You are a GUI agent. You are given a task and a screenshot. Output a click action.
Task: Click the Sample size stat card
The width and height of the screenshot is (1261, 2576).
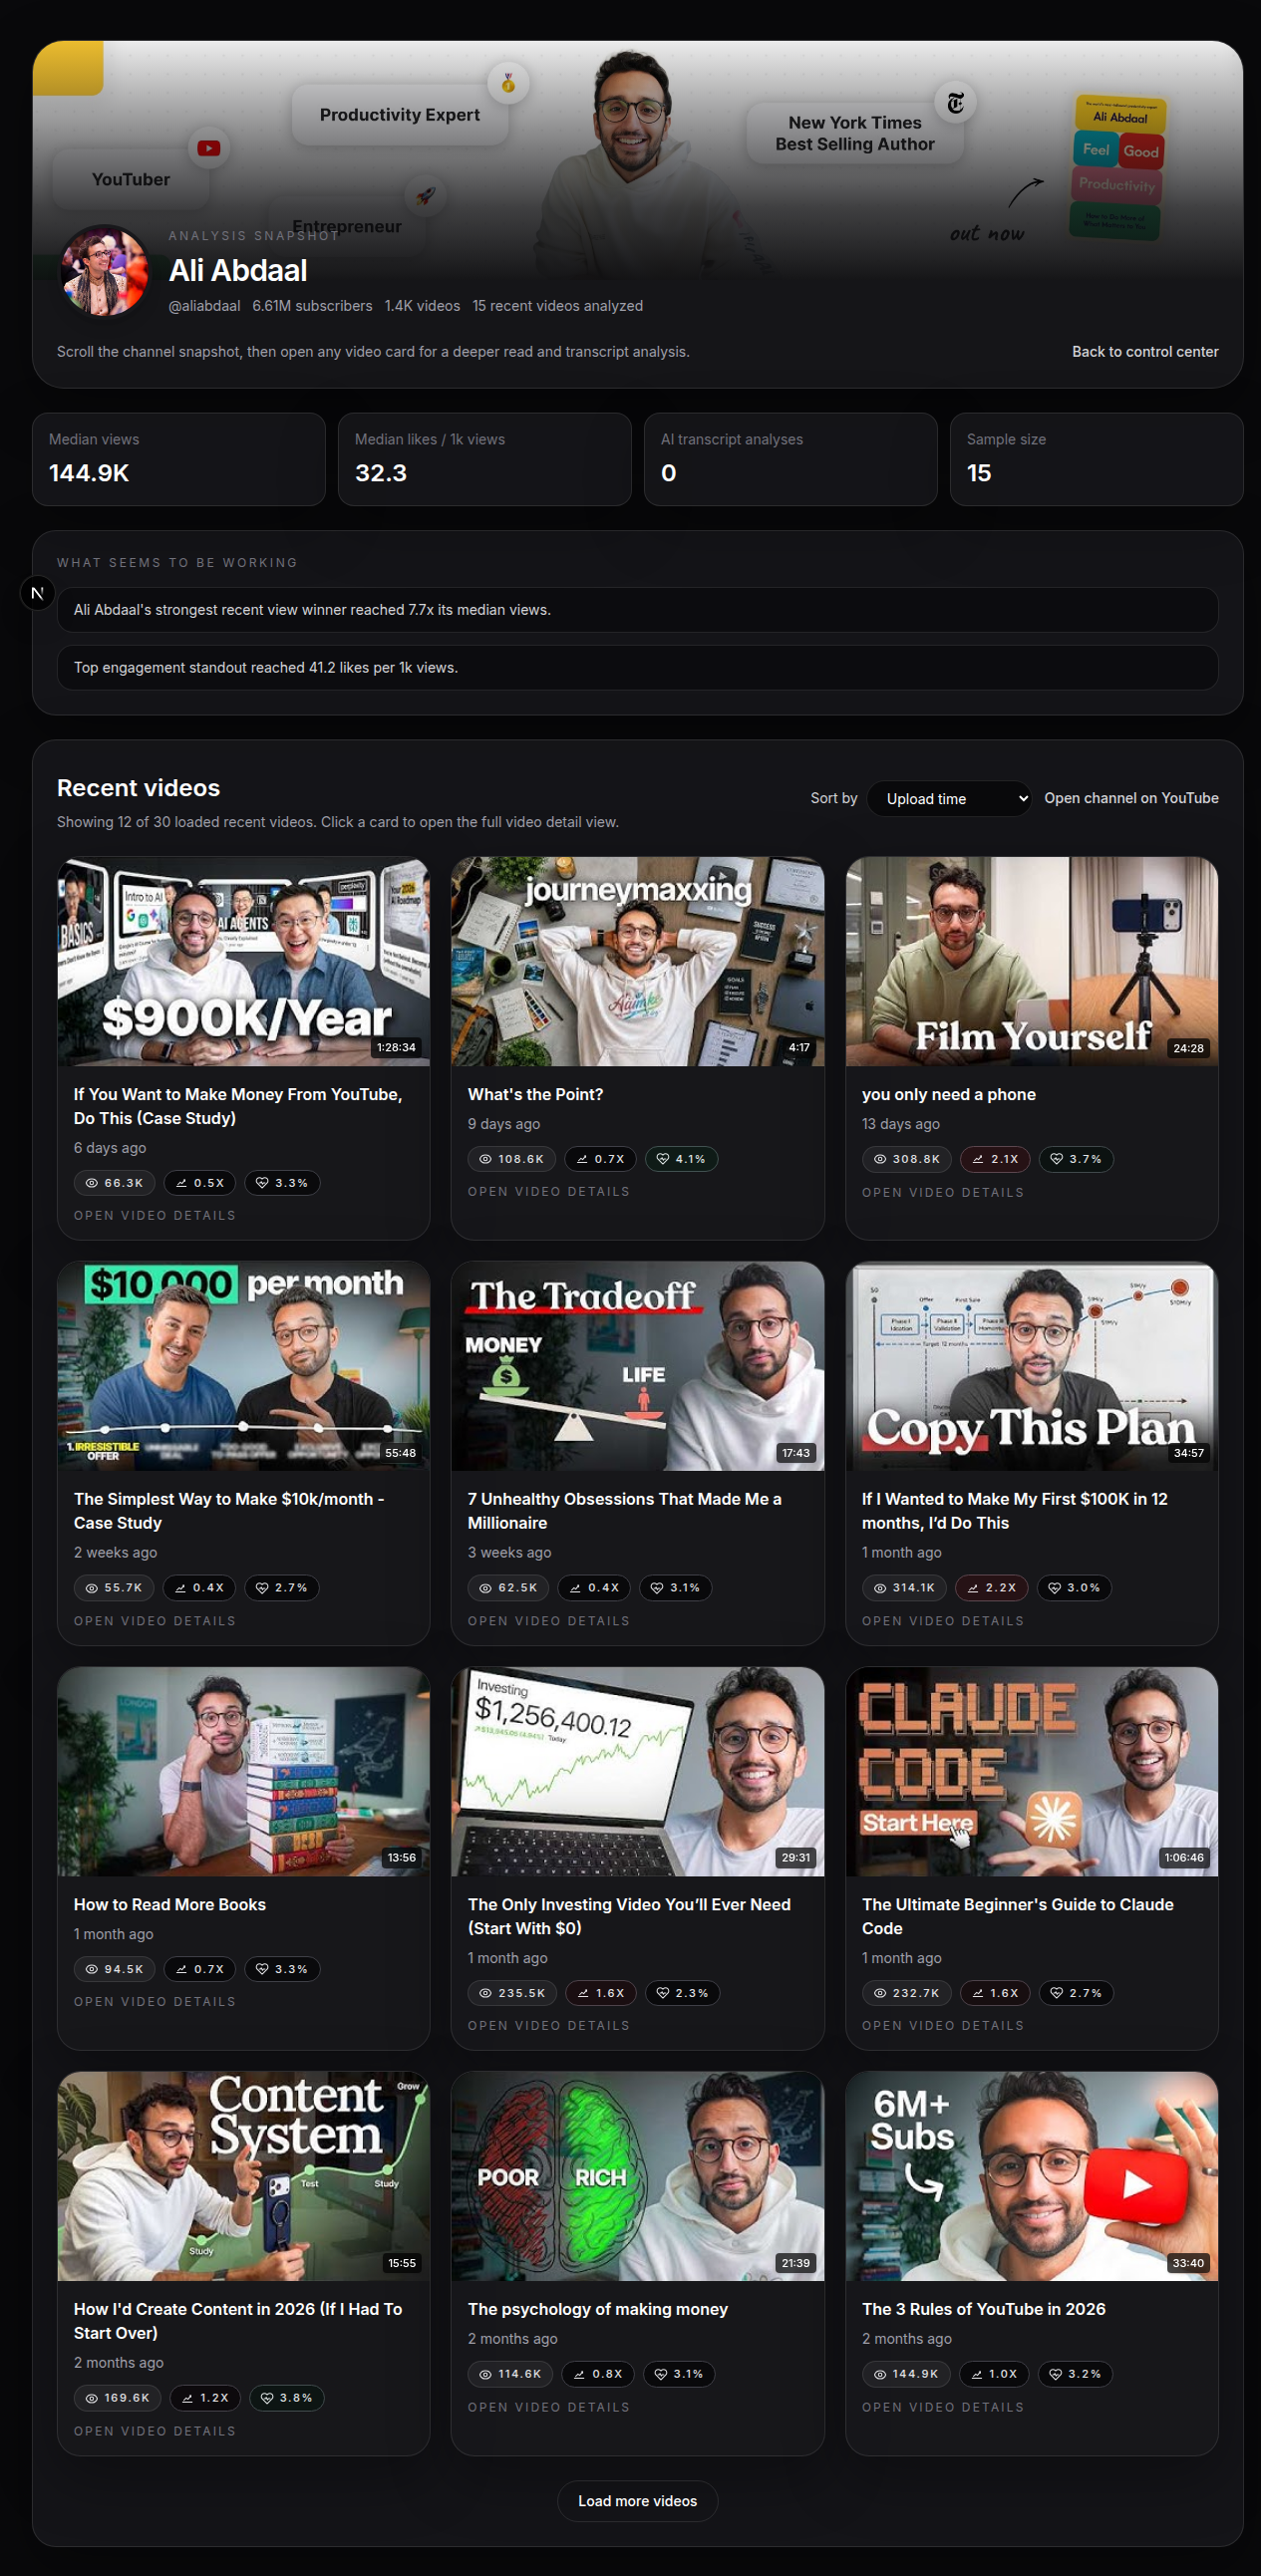[1096, 459]
